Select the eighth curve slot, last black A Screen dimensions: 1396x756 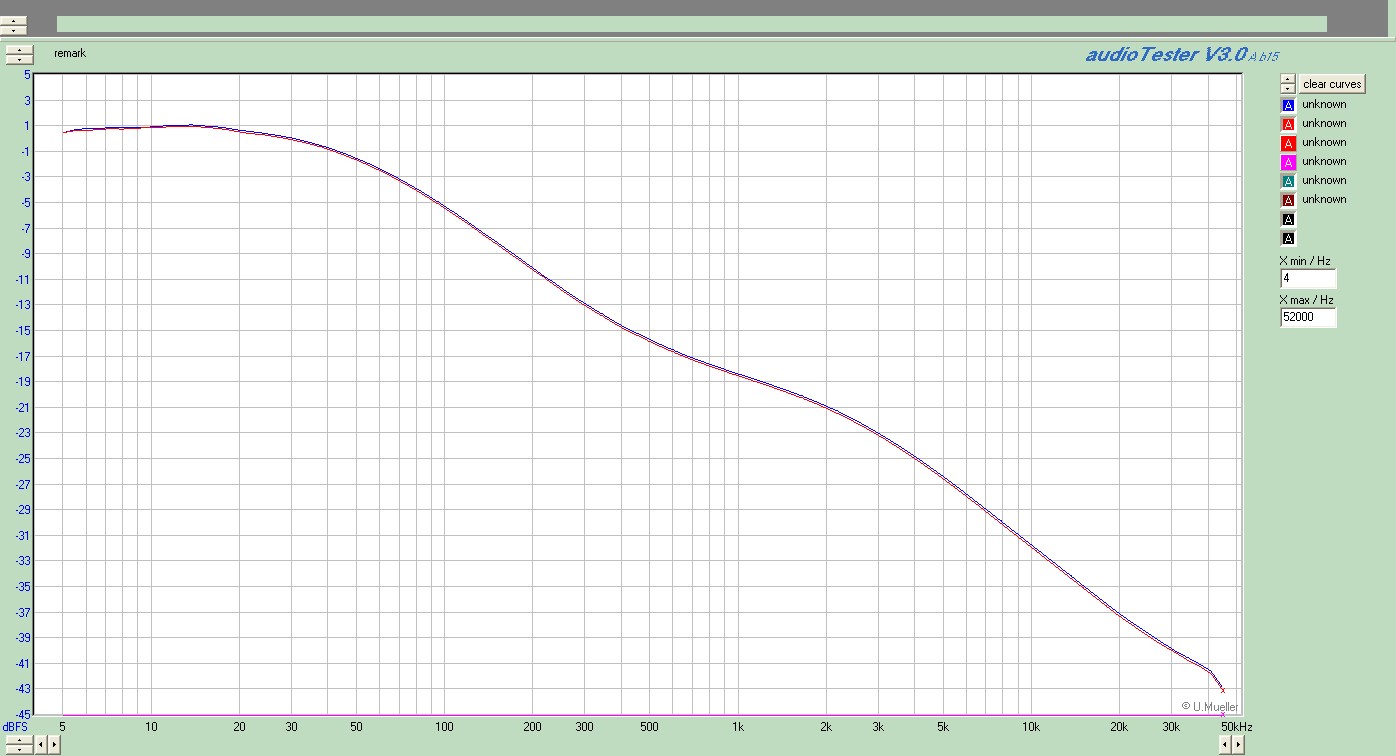[1288, 238]
